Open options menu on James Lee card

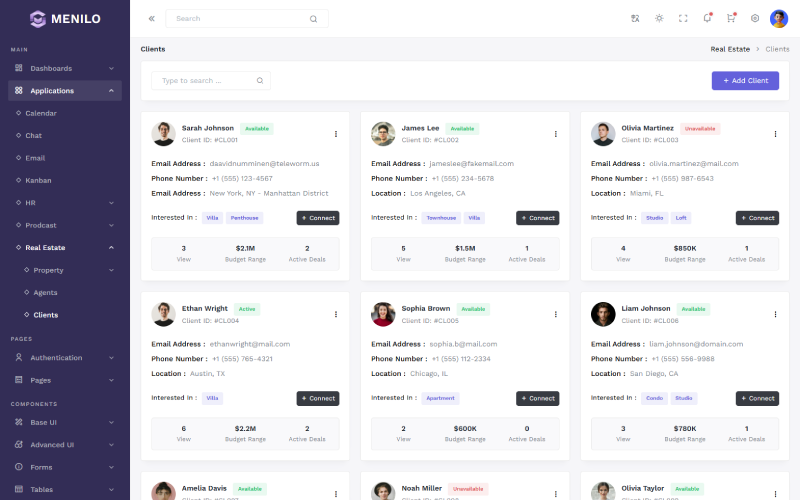tap(556, 134)
